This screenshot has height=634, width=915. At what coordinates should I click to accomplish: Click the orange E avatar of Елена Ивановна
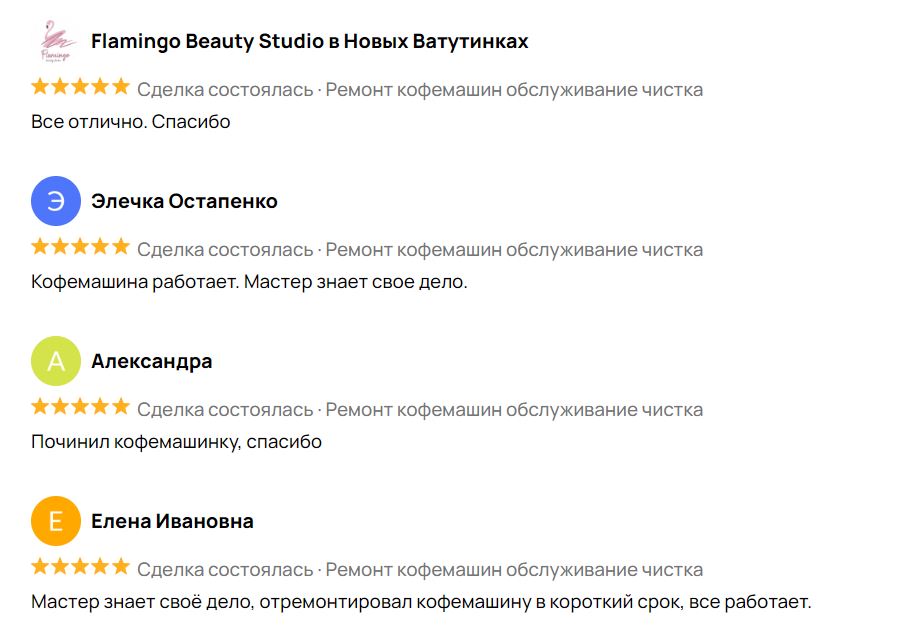tap(56, 521)
